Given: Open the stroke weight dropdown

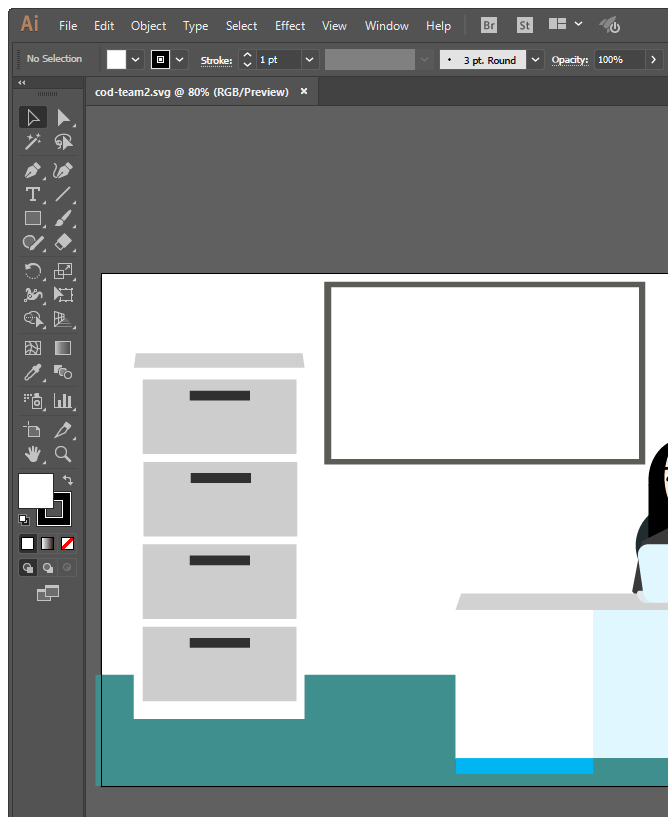Looking at the screenshot, I should tap(309, 60).
